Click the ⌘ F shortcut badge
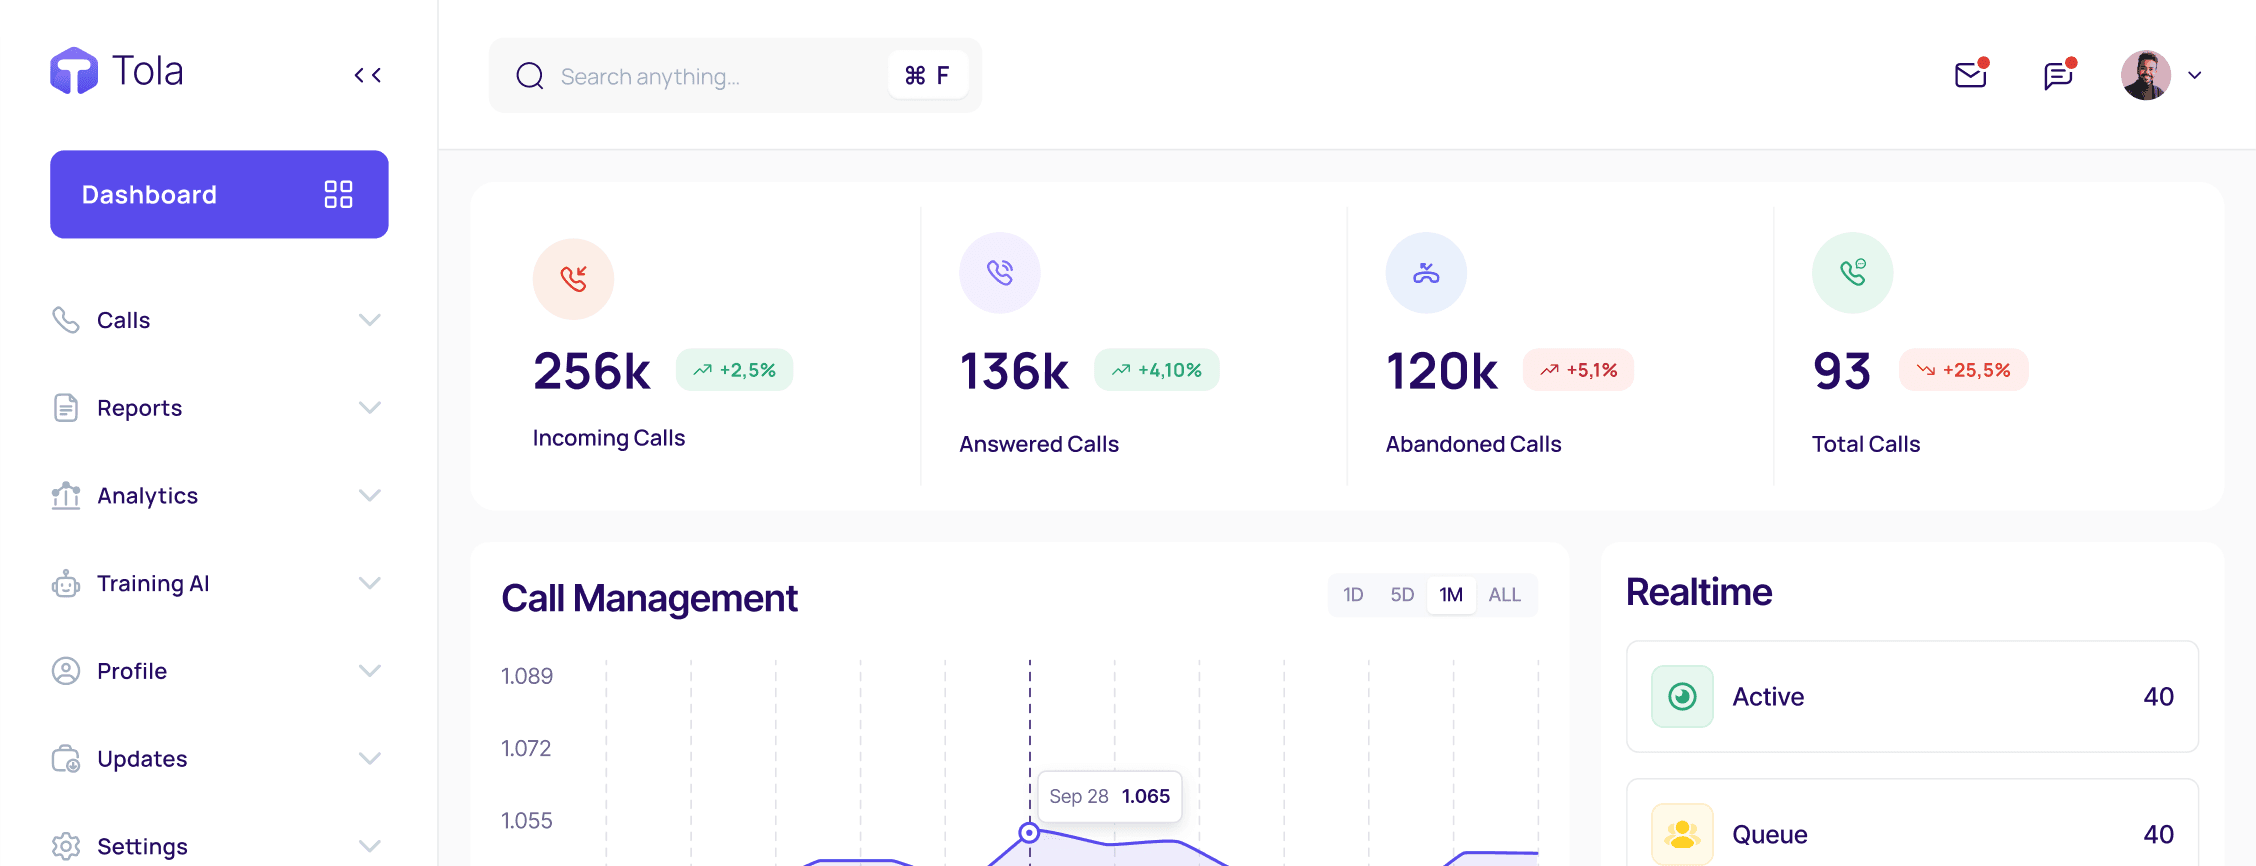The width and height of the screenshot is (2256, 866). tap(928, 75)
